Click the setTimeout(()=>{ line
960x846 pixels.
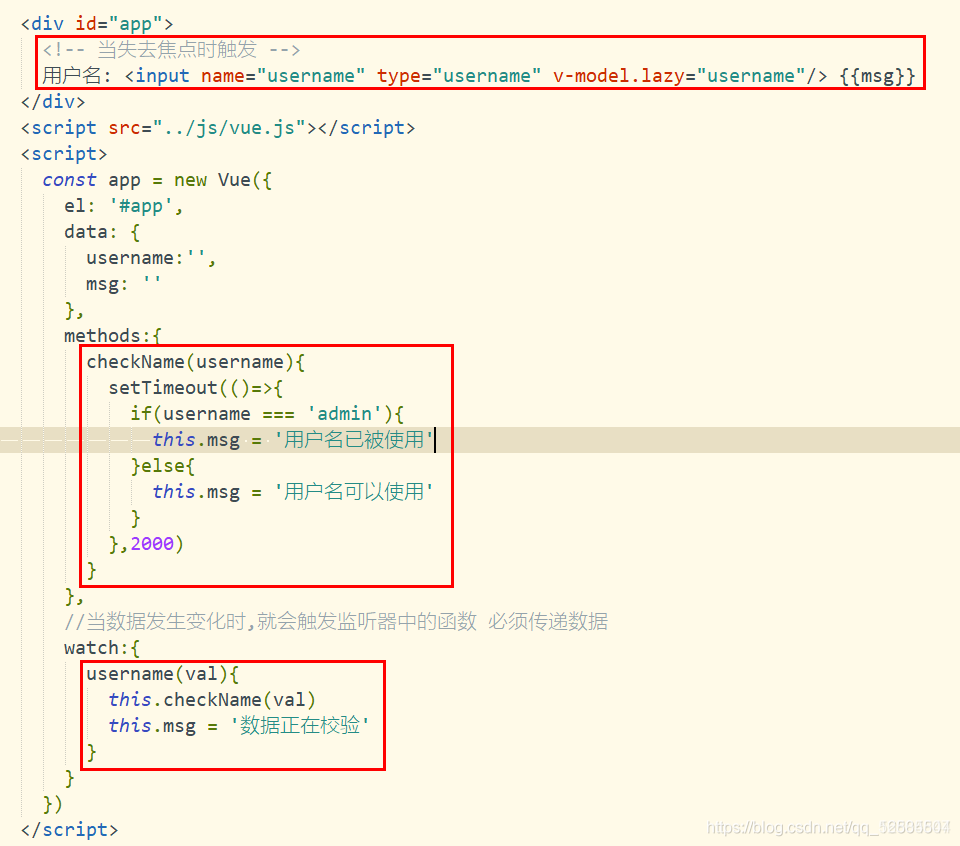[x=195, y=387]
